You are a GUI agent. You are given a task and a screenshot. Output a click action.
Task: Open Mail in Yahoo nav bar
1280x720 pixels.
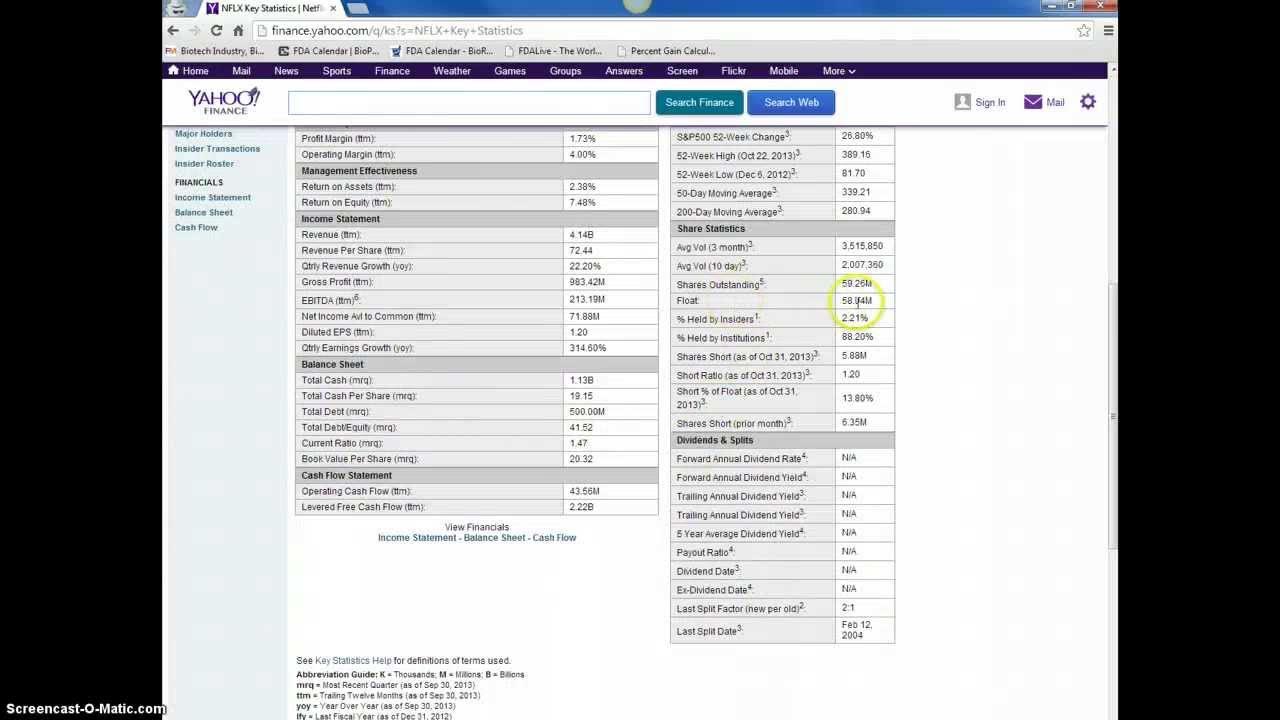coord(241,71)
